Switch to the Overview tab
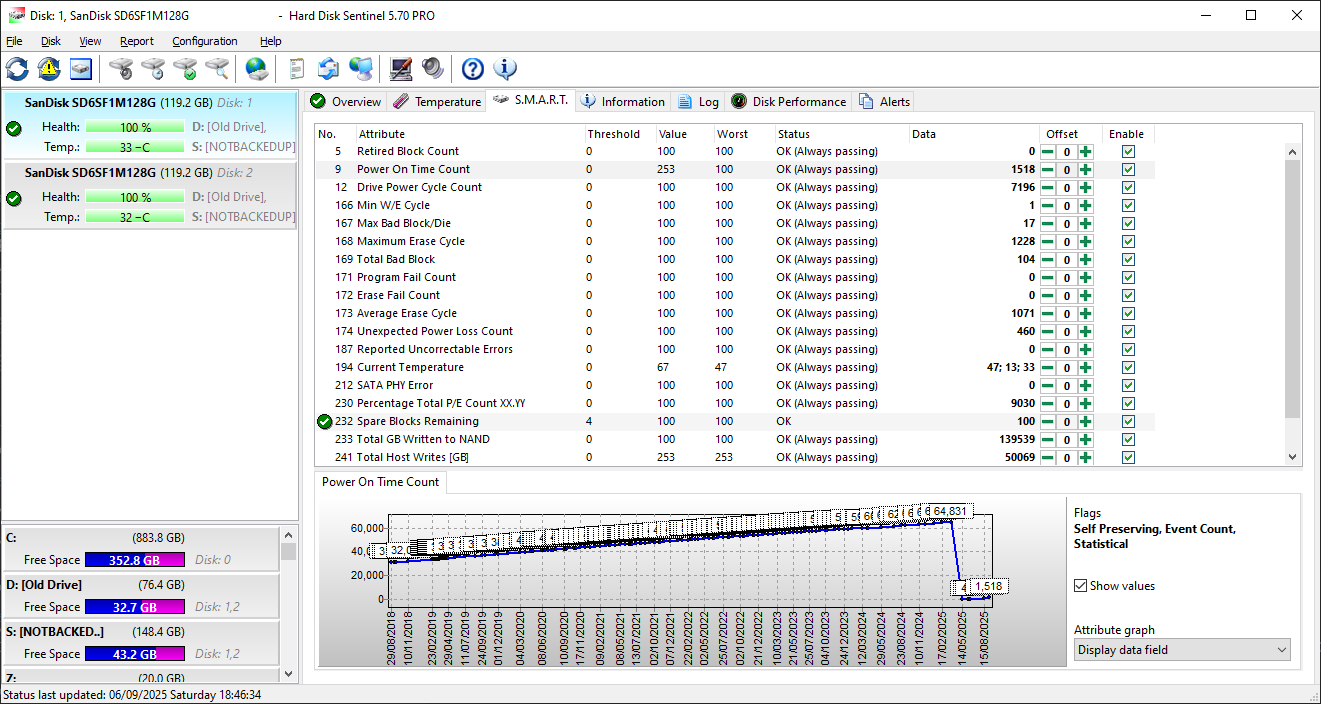The height and width of the screenshot is (704, 1321). 345,102
